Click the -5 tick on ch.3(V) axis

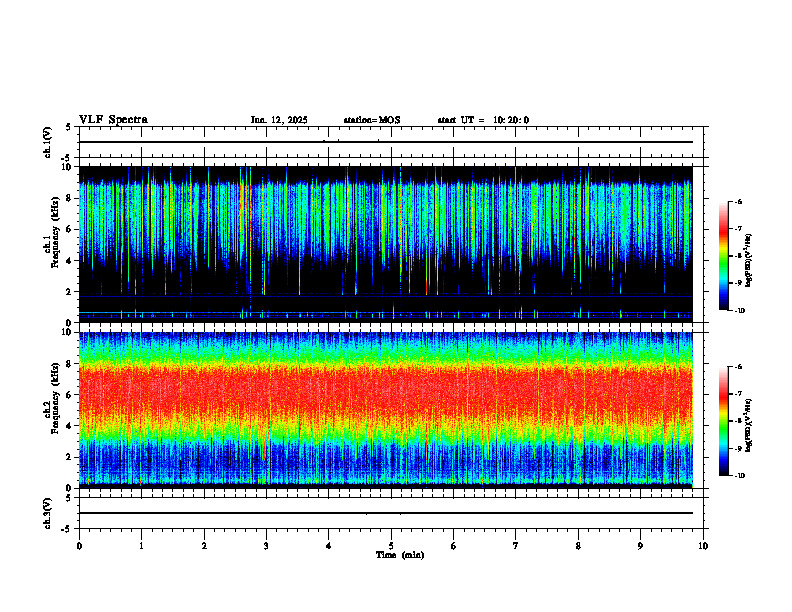click(67, 529)
